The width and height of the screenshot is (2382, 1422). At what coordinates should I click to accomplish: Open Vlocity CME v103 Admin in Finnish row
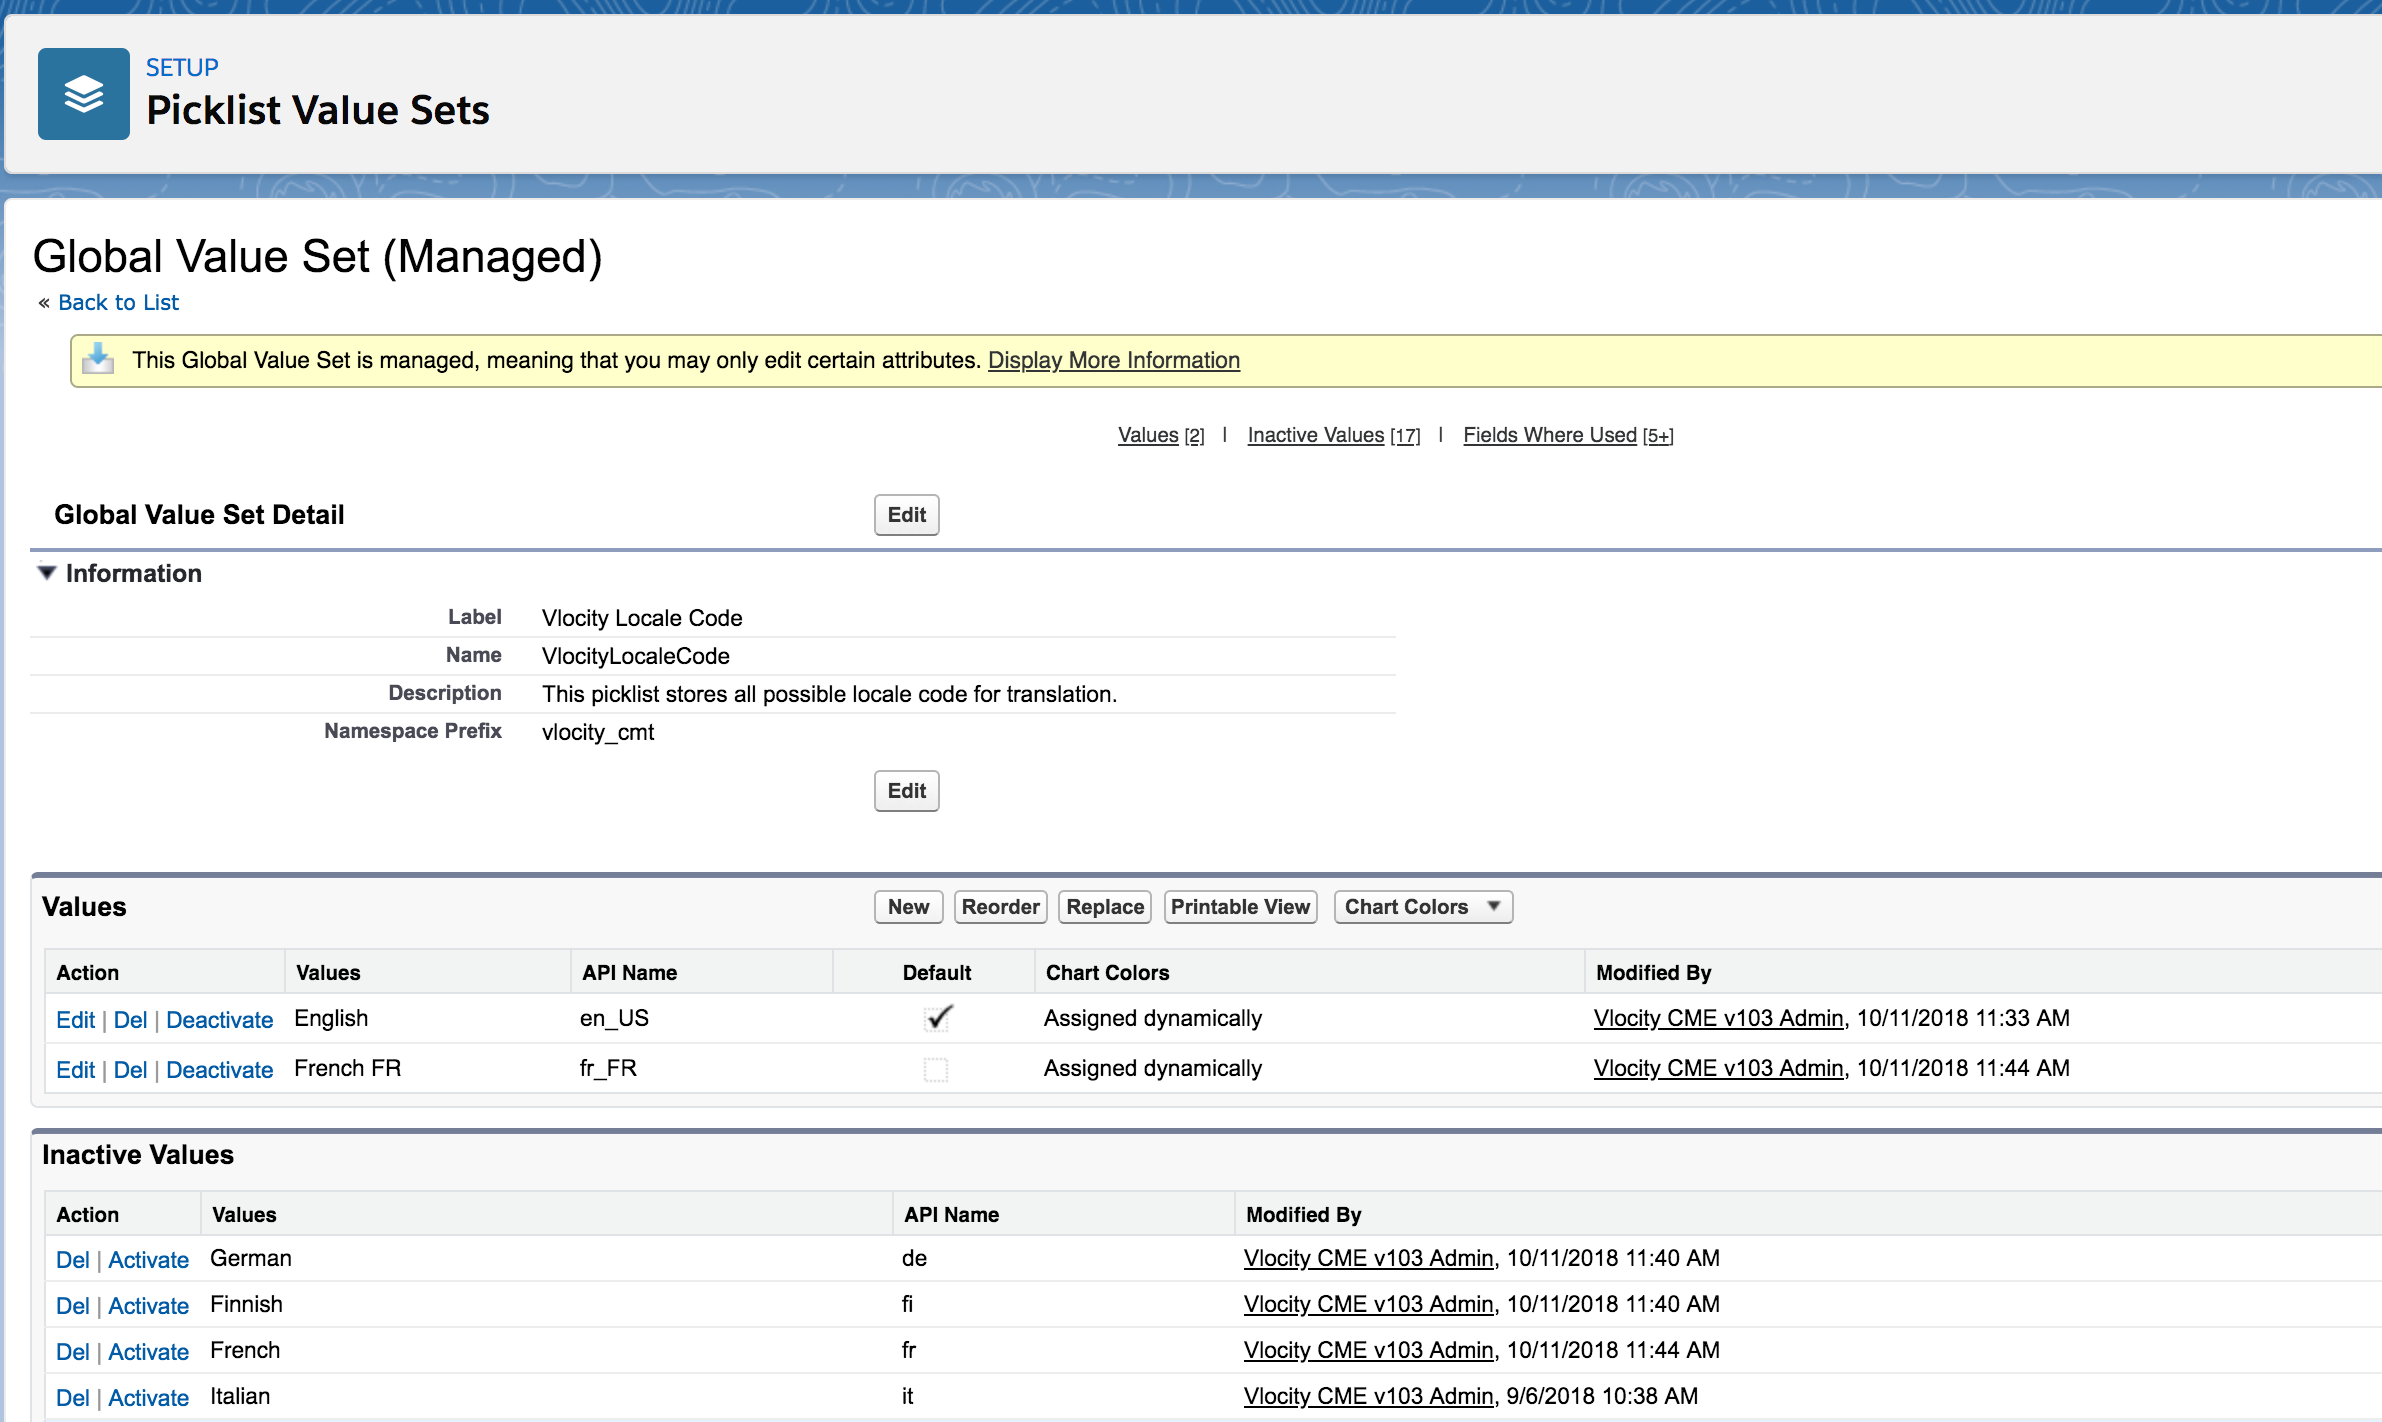pos(1369,1304)
